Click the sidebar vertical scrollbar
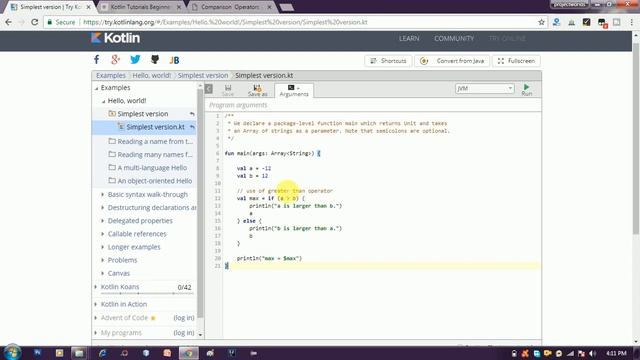This screenshot has width=640, height=360. pyautogui.click(x=200, y=204)
